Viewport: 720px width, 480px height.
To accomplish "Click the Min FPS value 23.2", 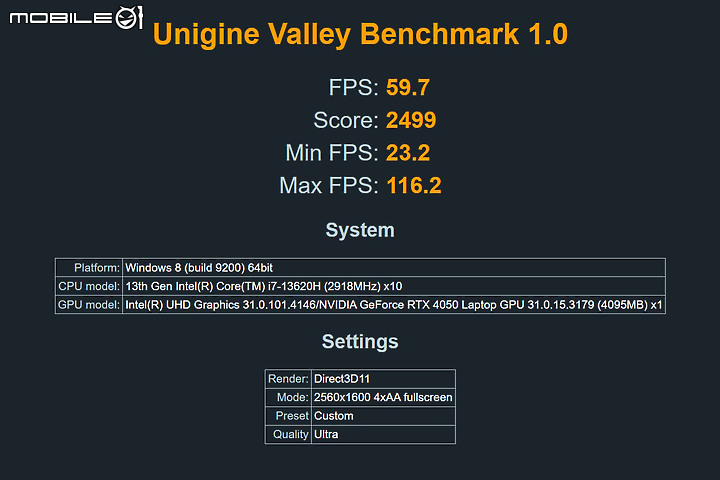I will click(408, 152).
